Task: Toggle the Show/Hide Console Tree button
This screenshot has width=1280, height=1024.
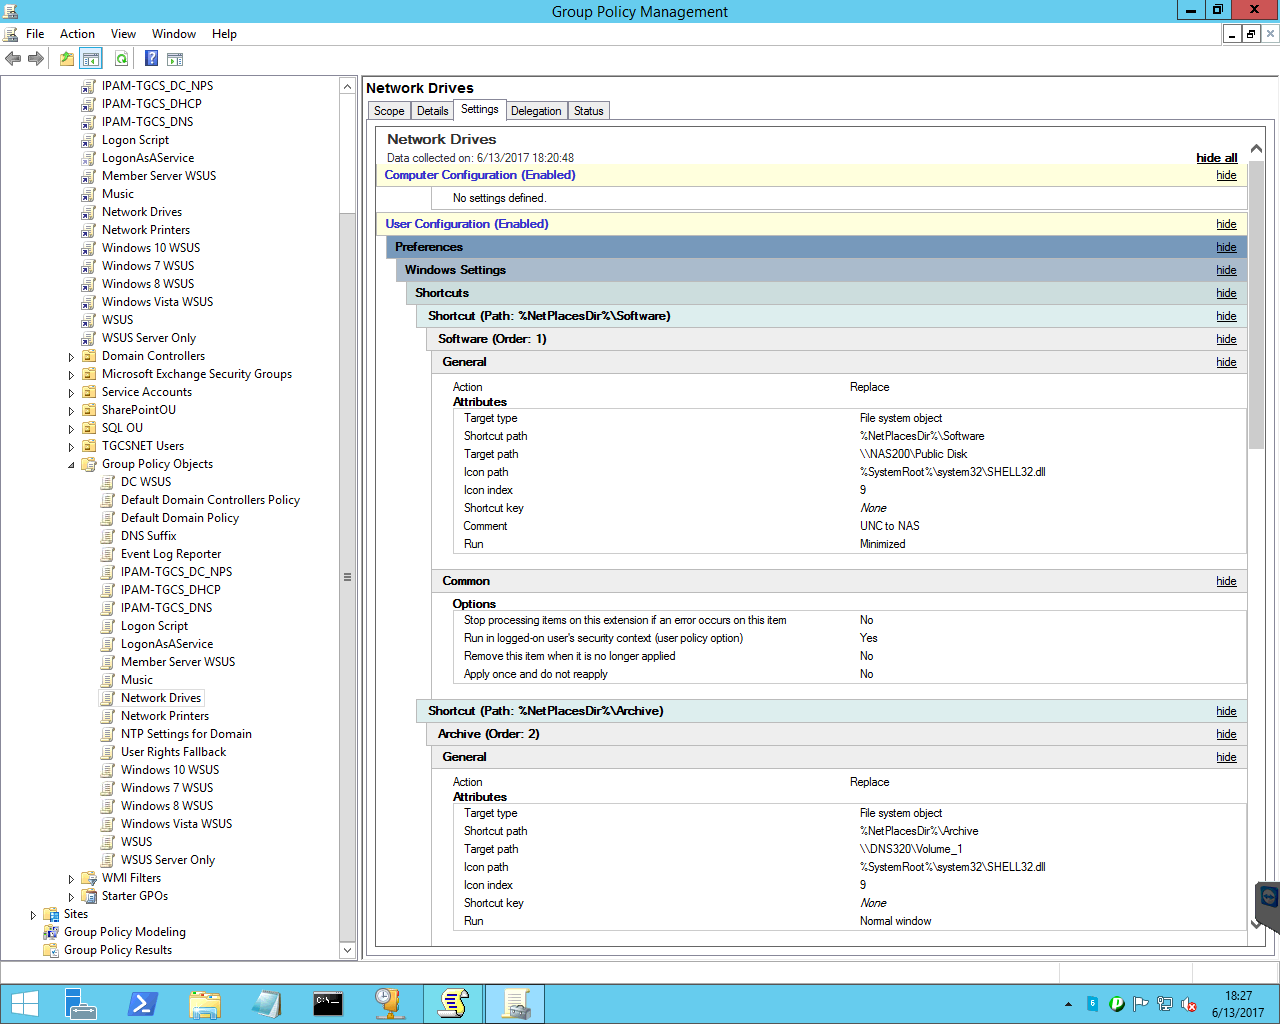Action: point(91,59)
